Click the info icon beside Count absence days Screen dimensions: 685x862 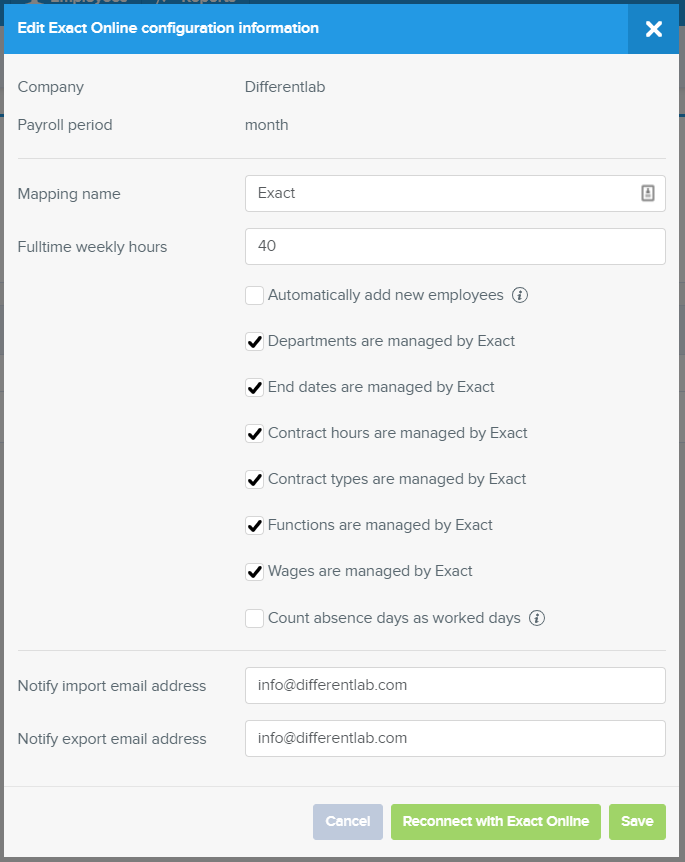point(537,618)
